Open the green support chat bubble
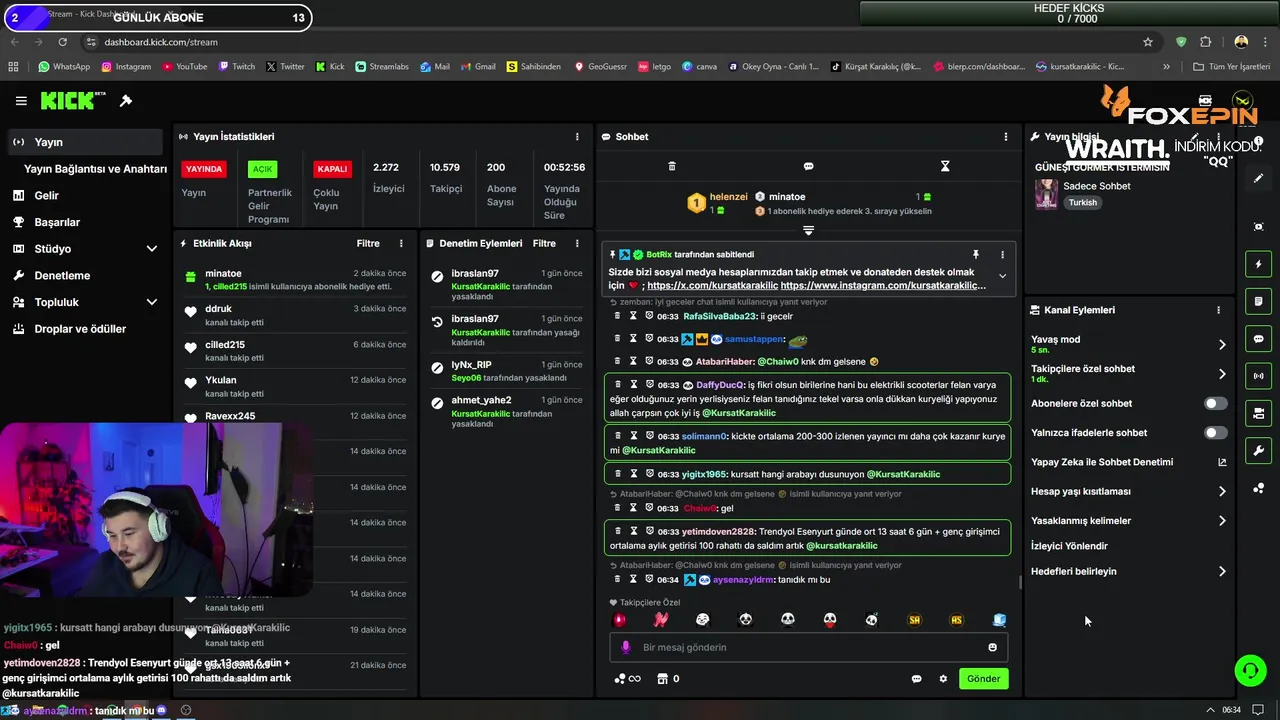Image resolution: width=1280 pixels, height=720 pixels. [1250, 670]
